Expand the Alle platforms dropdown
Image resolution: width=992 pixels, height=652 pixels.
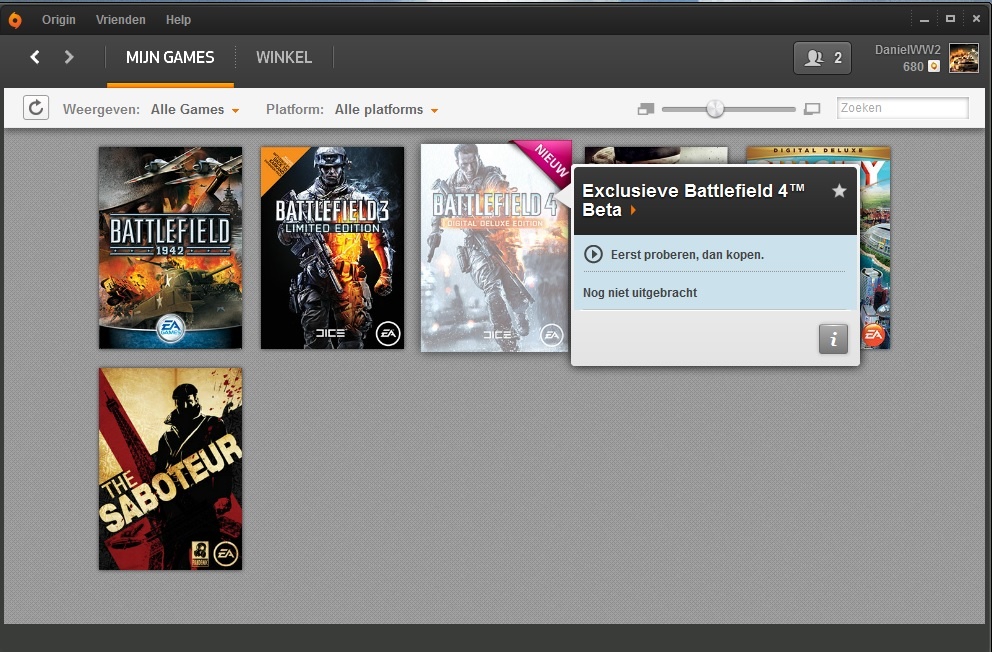pyautogui.click(x=387, y=109)
